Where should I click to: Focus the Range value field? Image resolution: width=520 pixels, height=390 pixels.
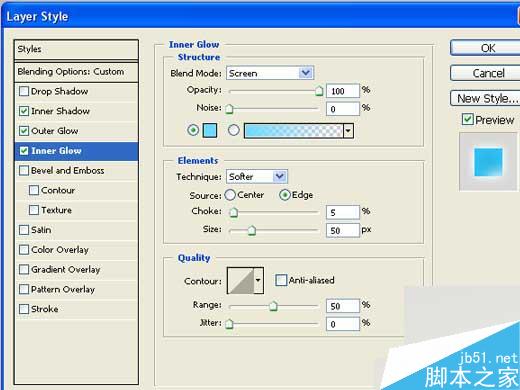pyautogui.click(x=343, y=306)
